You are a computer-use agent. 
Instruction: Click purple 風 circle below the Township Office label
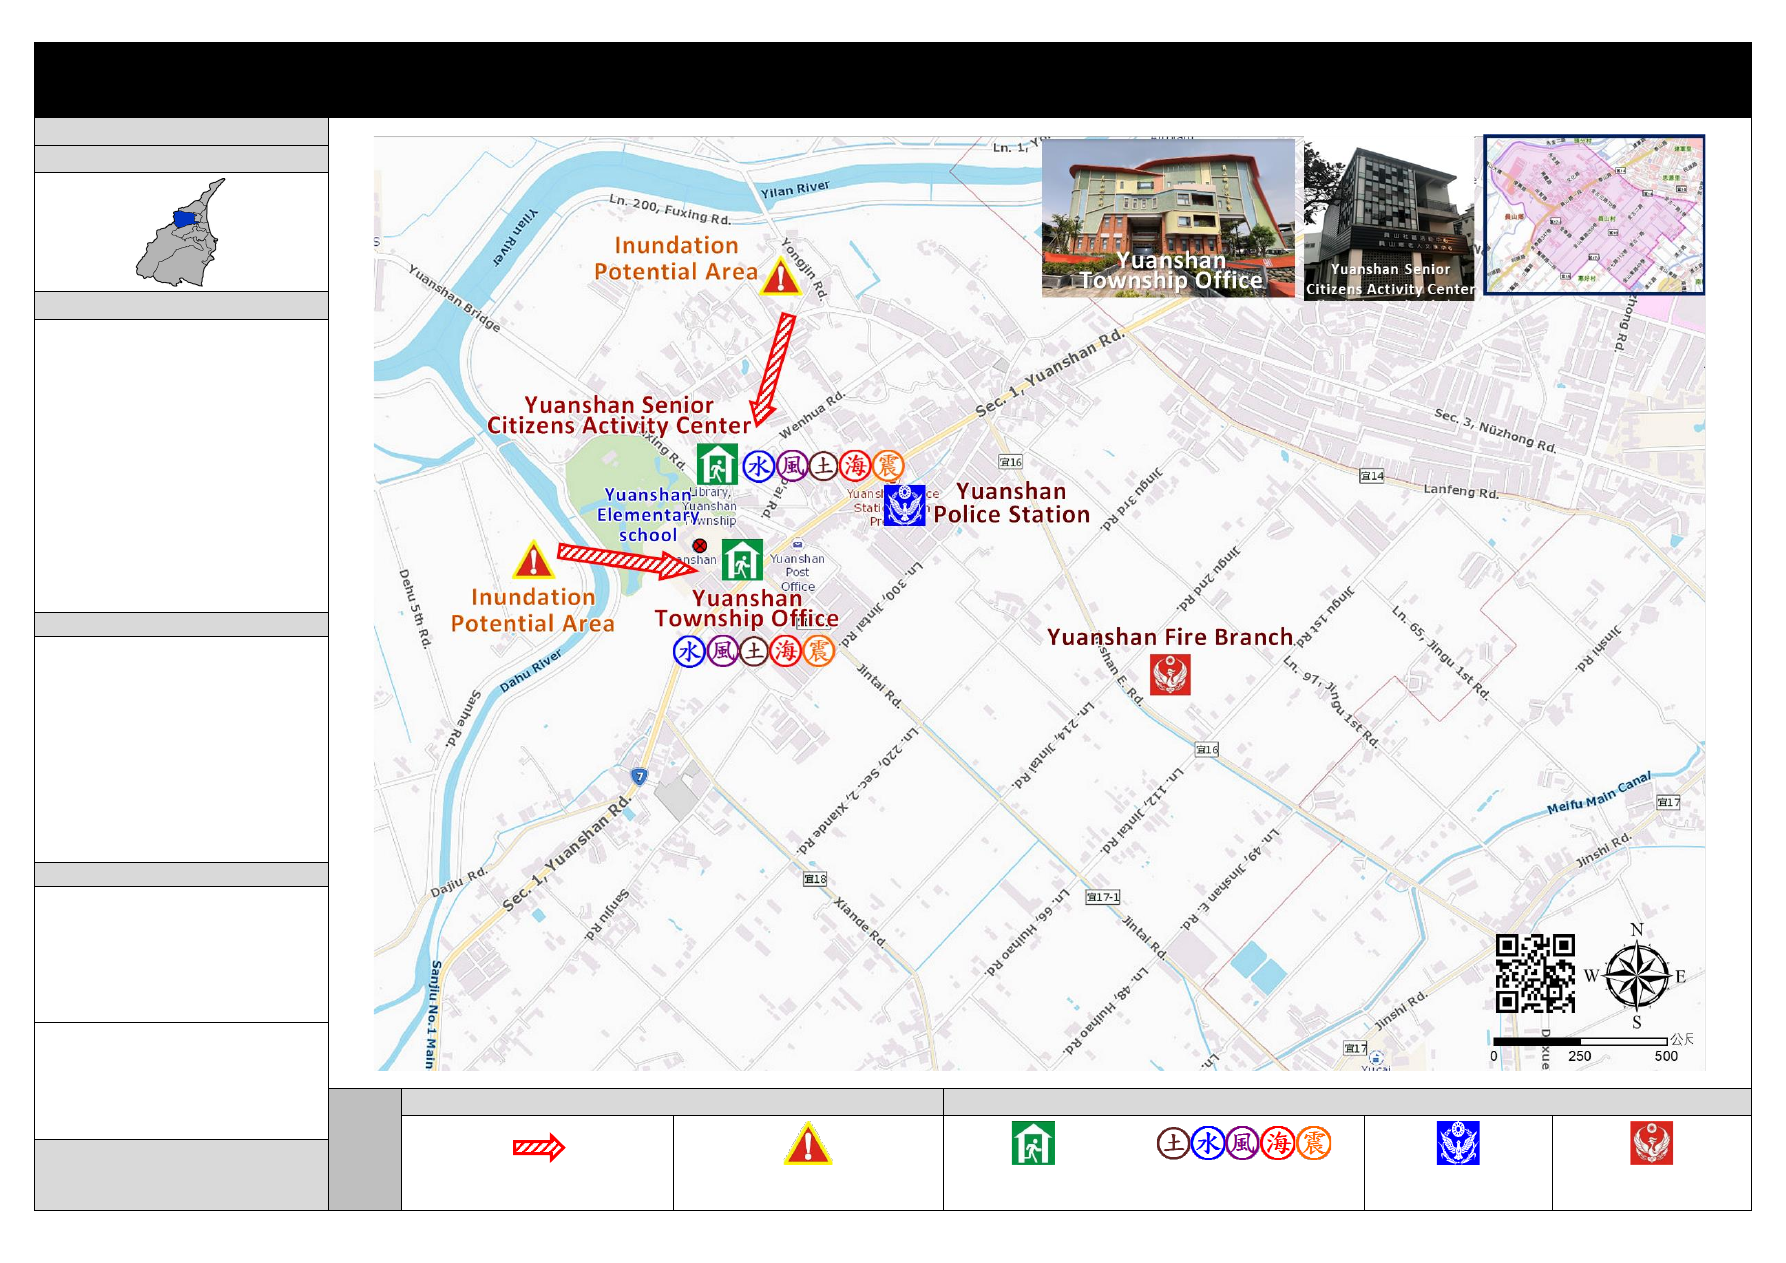pyautogui.click(x=723, y=652)
